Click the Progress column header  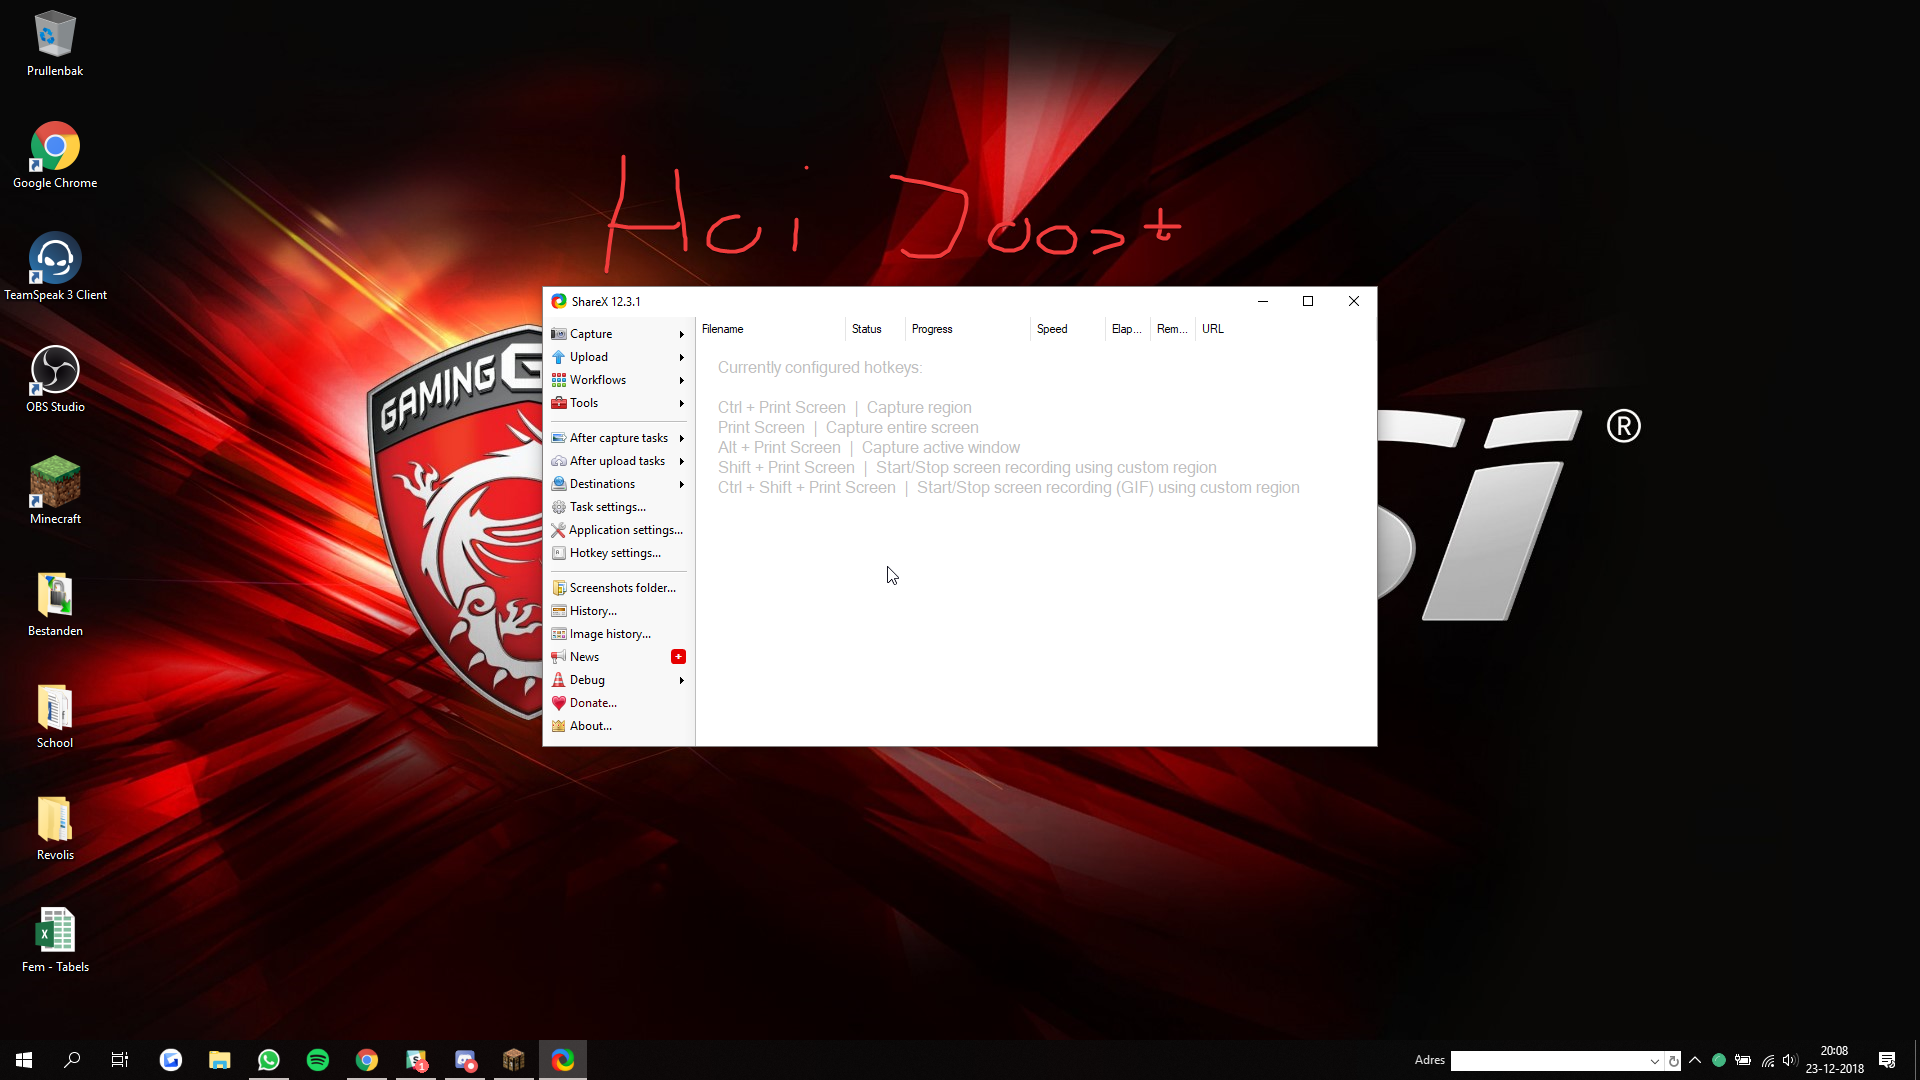coord(932,329)
